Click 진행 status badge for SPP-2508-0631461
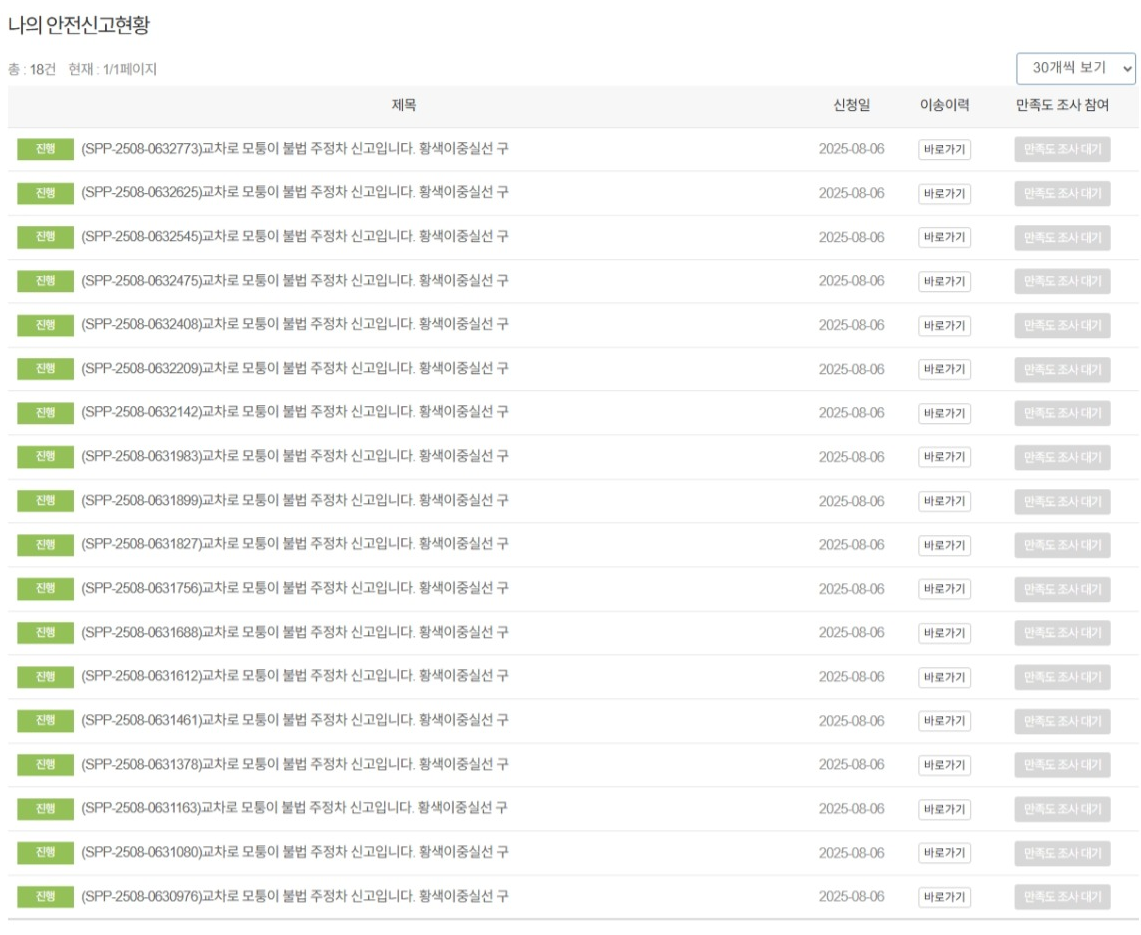 (x=45, y=721)
